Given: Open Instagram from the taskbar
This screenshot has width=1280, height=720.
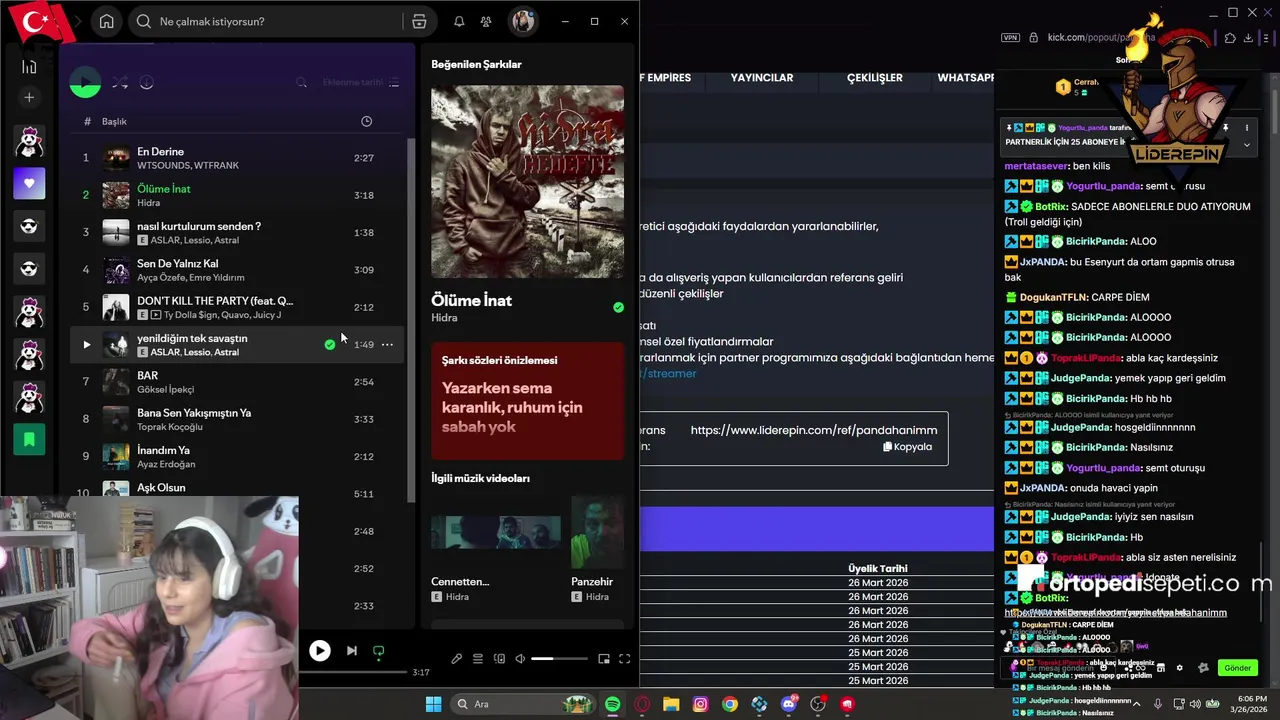Looking at the screenshot, I should click(x=701, y=704).
